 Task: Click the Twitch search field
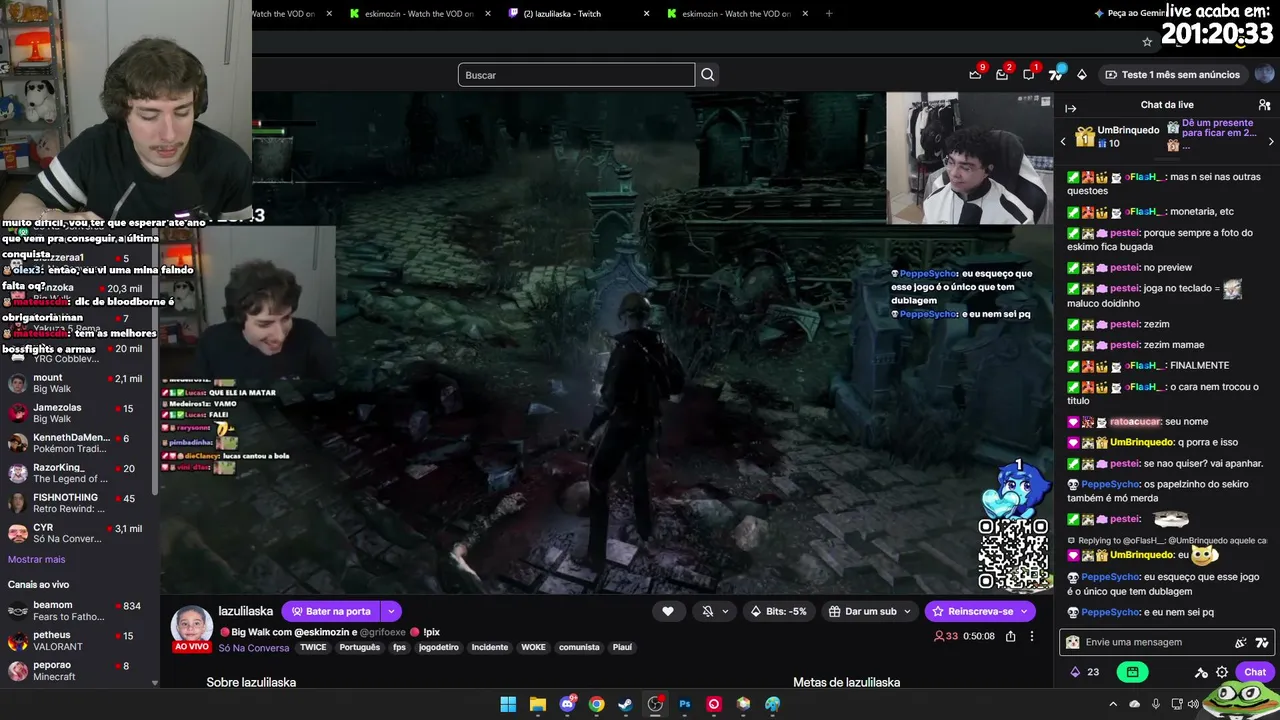click(576, 75)
